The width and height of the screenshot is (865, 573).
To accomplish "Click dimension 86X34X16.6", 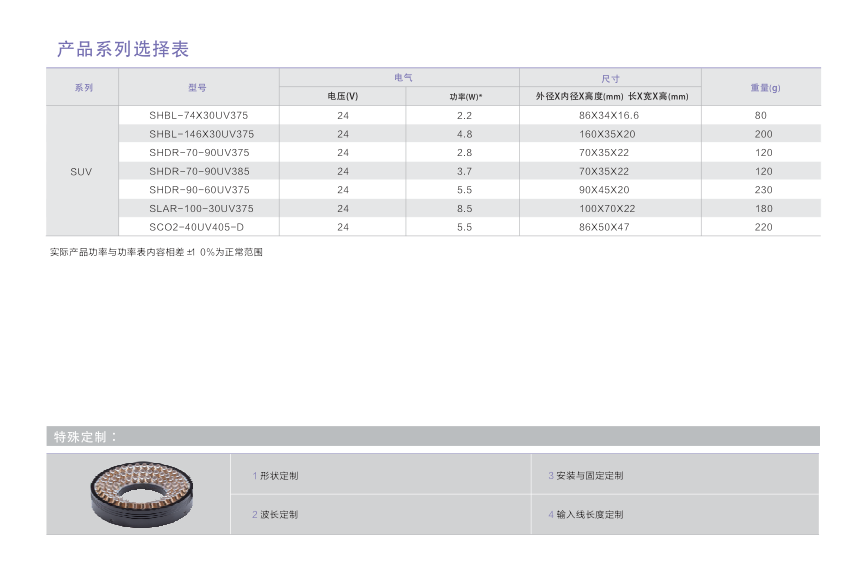I will [609, 115].
